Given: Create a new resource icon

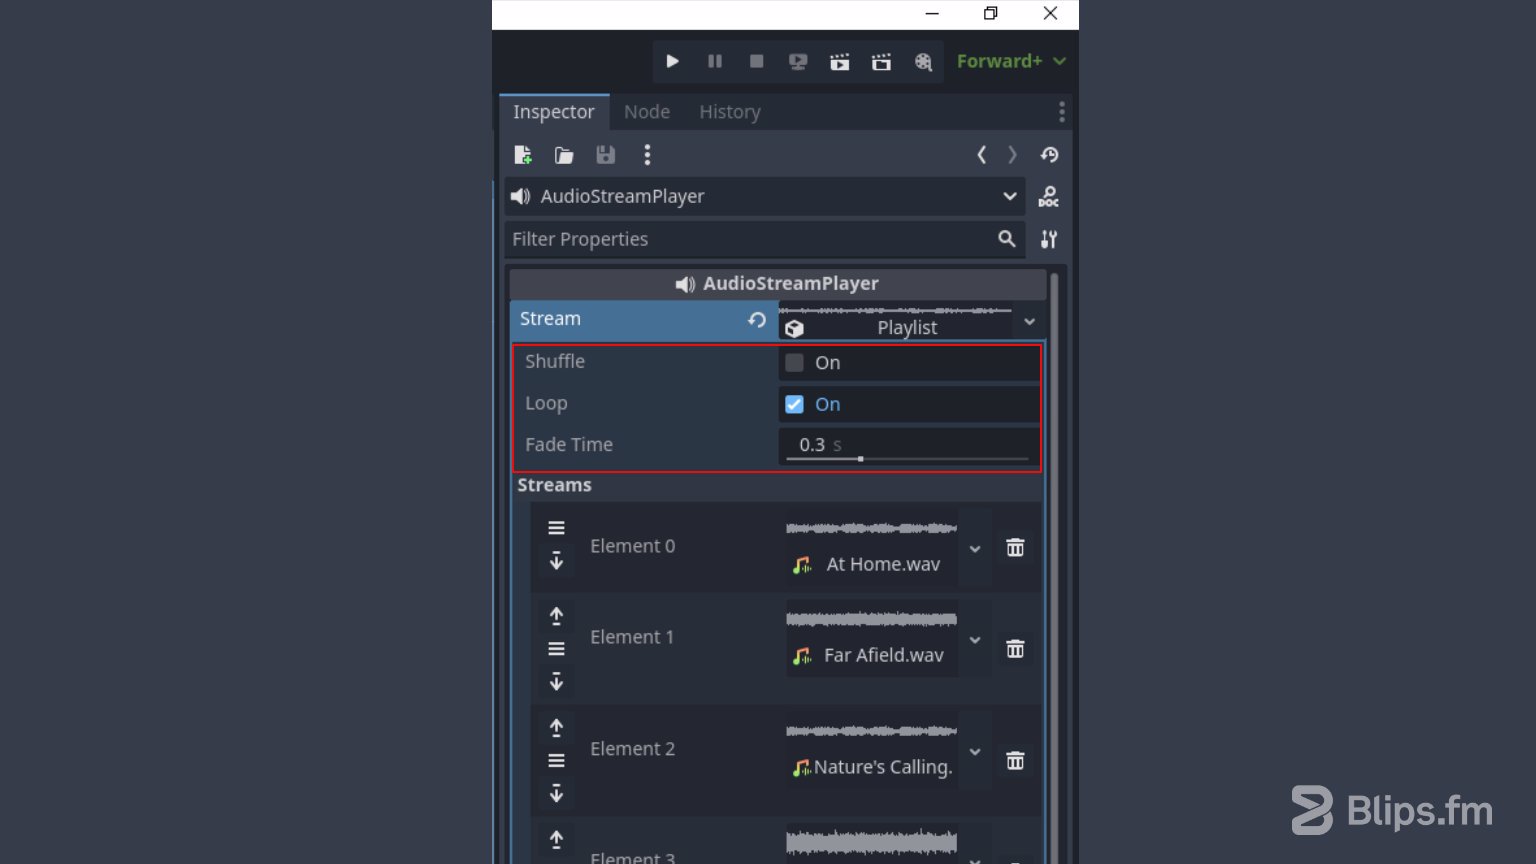Looking at the screenshot, I should 523,155.
